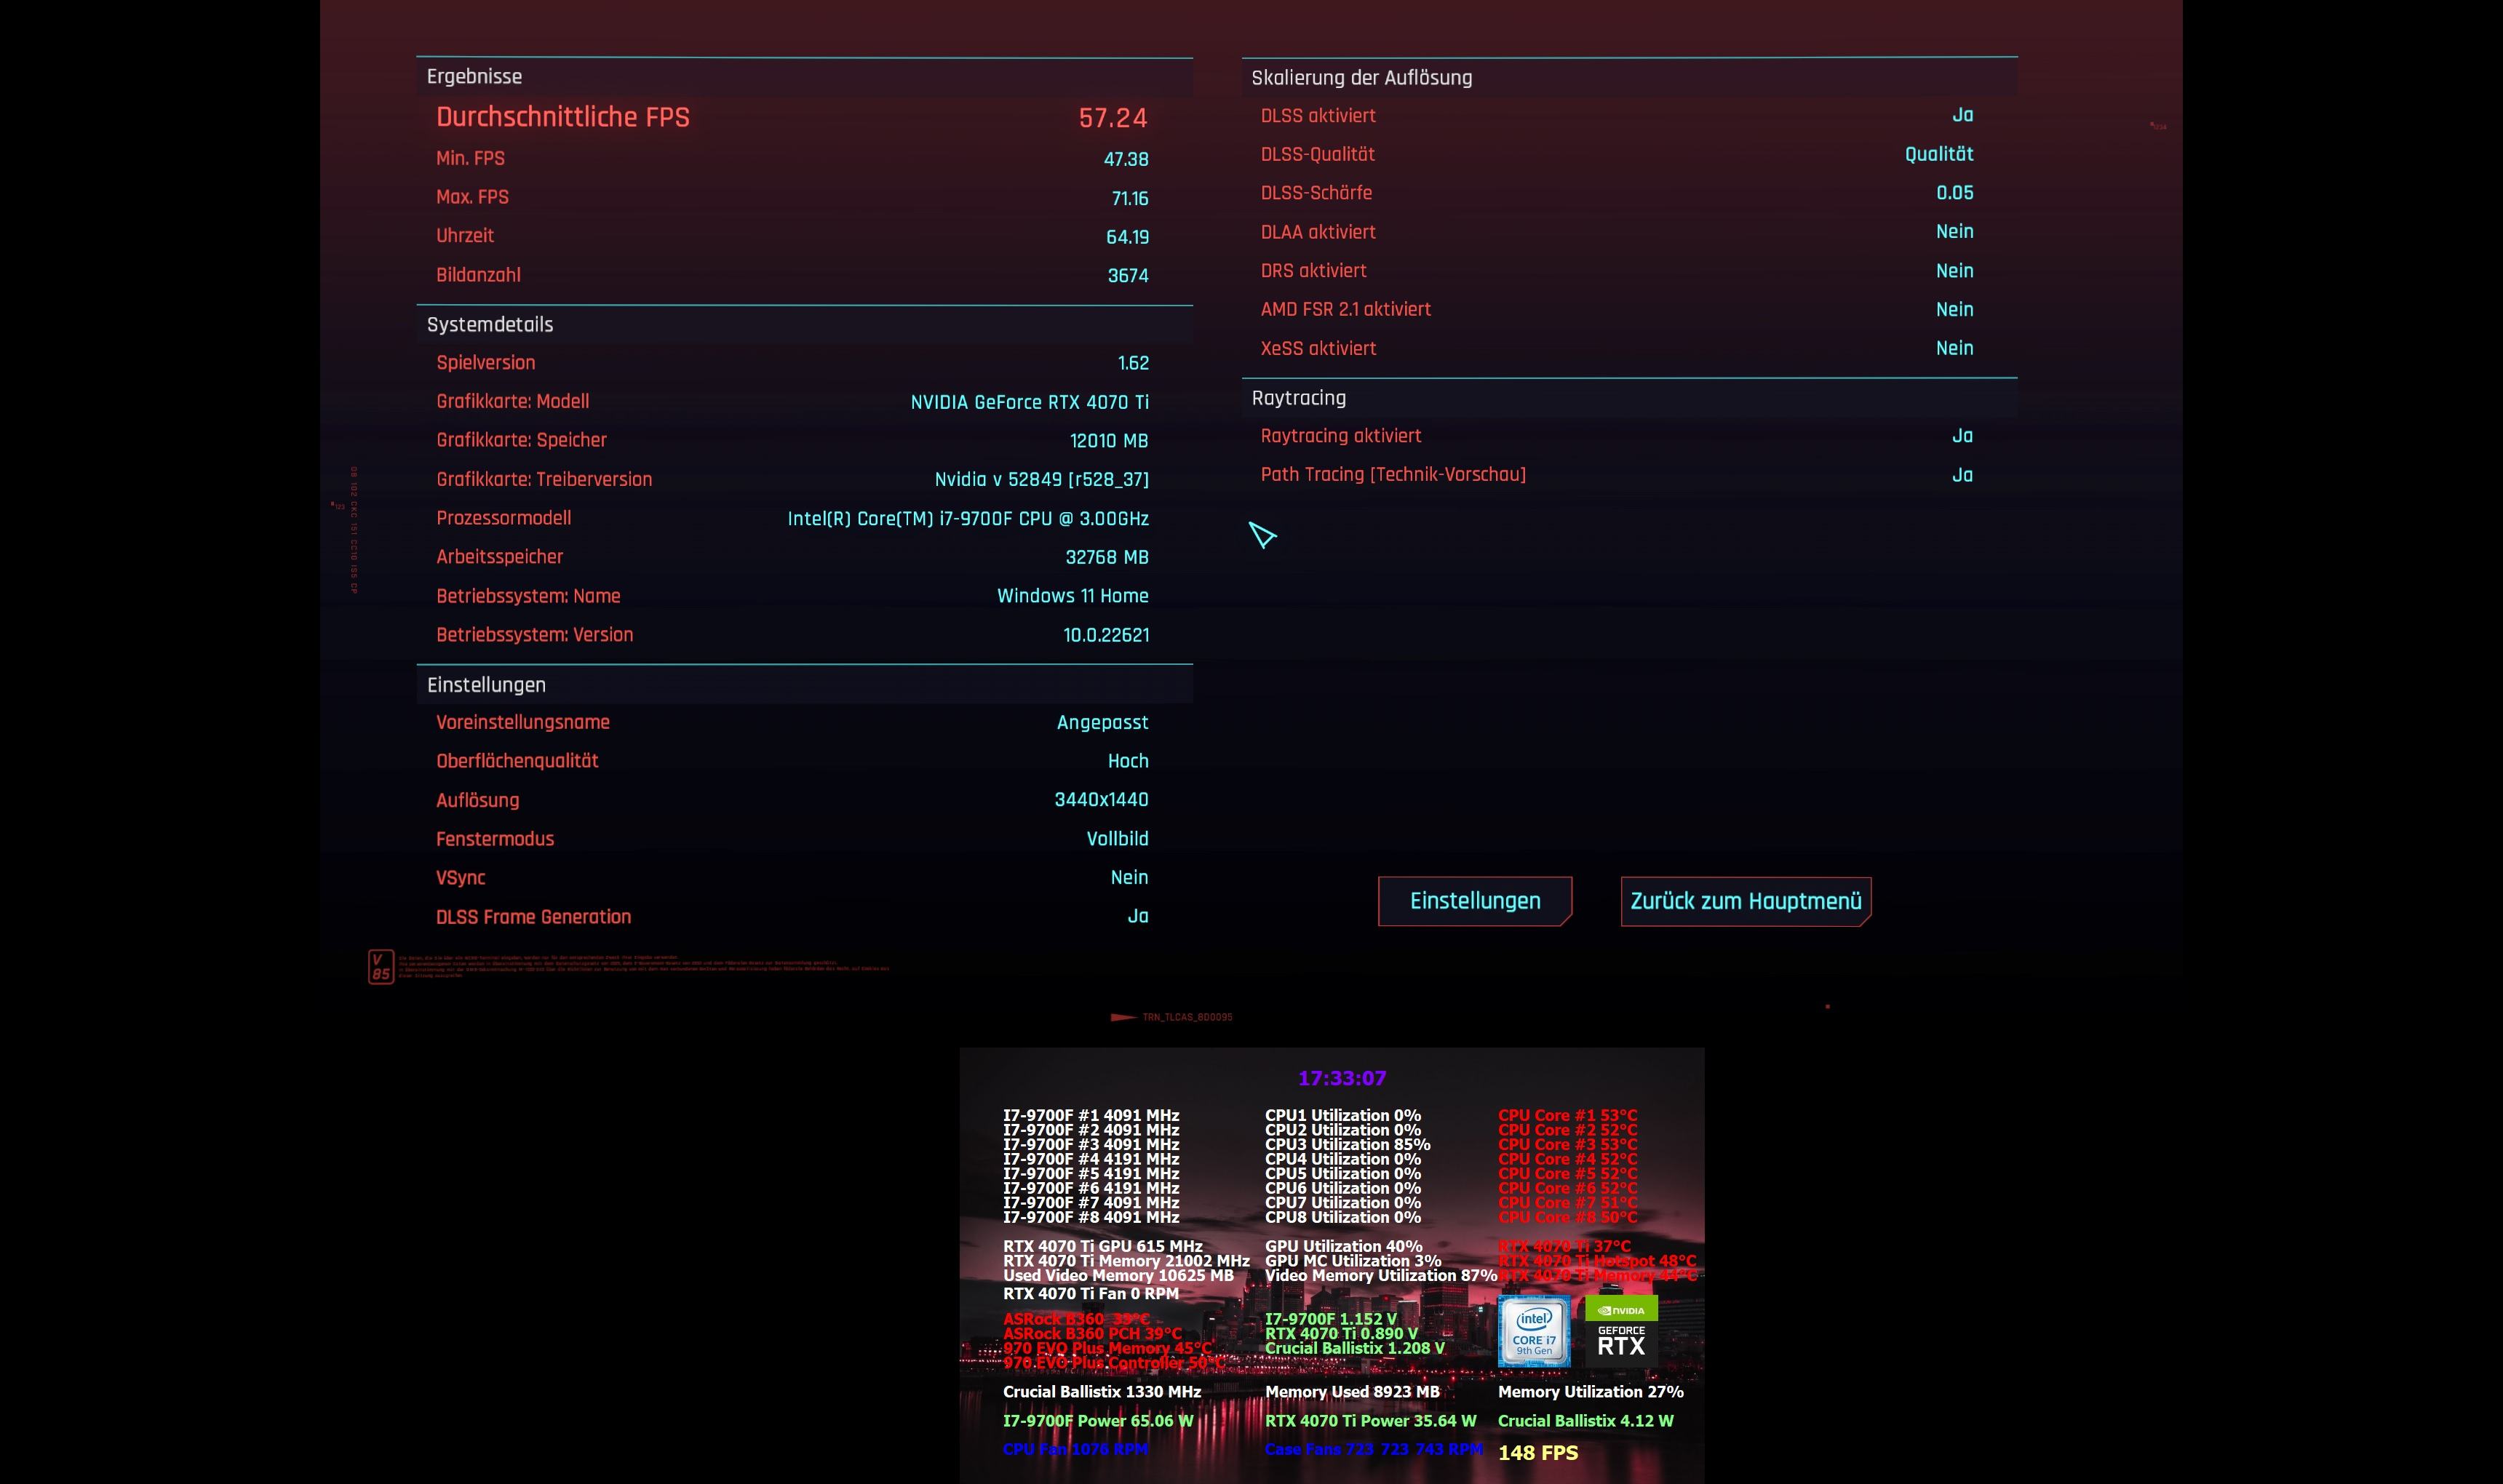Image resolution: width=2503 pixels, height=1484 pixels.
Task: Click RTX 4070 Ti Fan 0 RPM reading
Action: click(x=1090, y=1293)
